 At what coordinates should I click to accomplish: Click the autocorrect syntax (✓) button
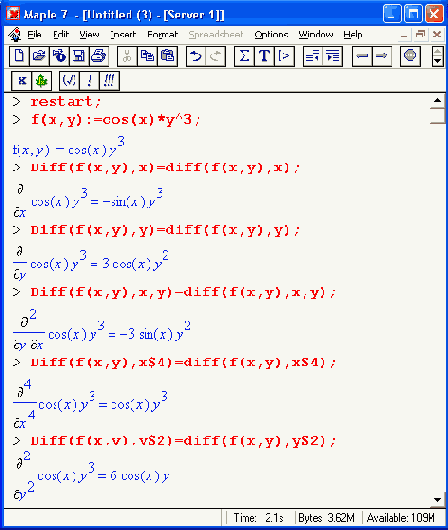click(69, 81)
